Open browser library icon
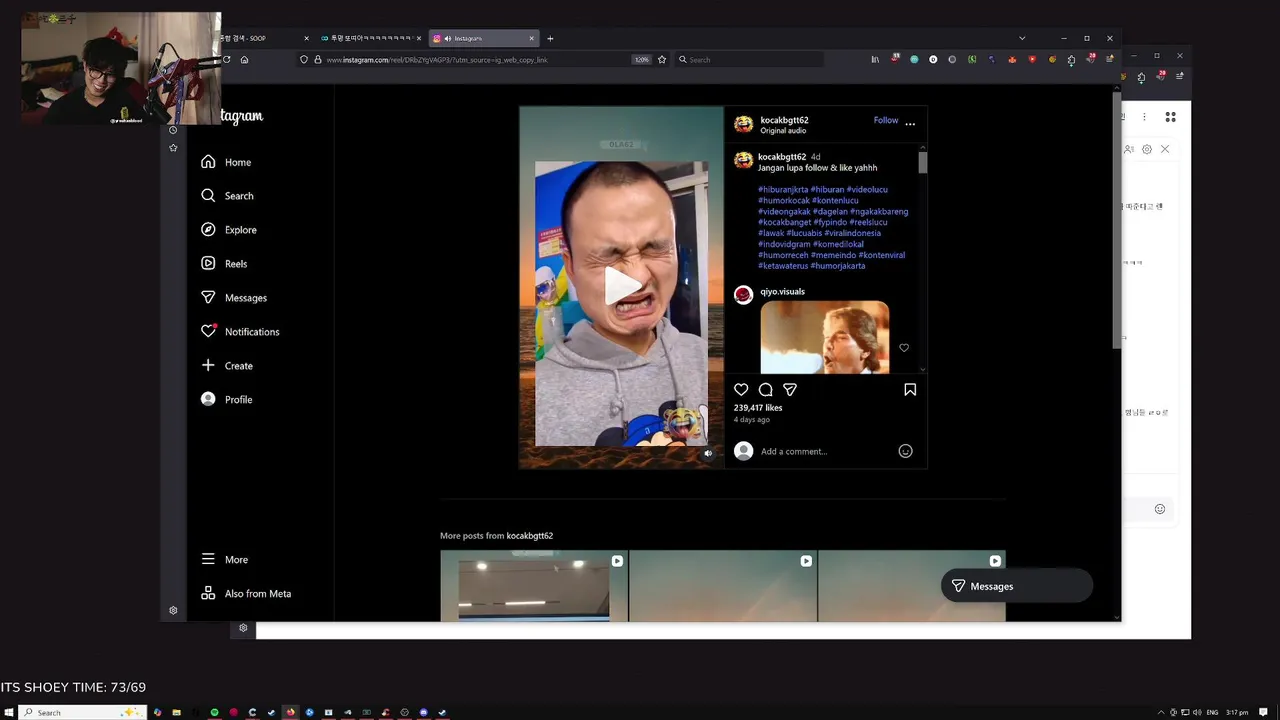This screenshot has height=720, width=1280. pos(875,60)
